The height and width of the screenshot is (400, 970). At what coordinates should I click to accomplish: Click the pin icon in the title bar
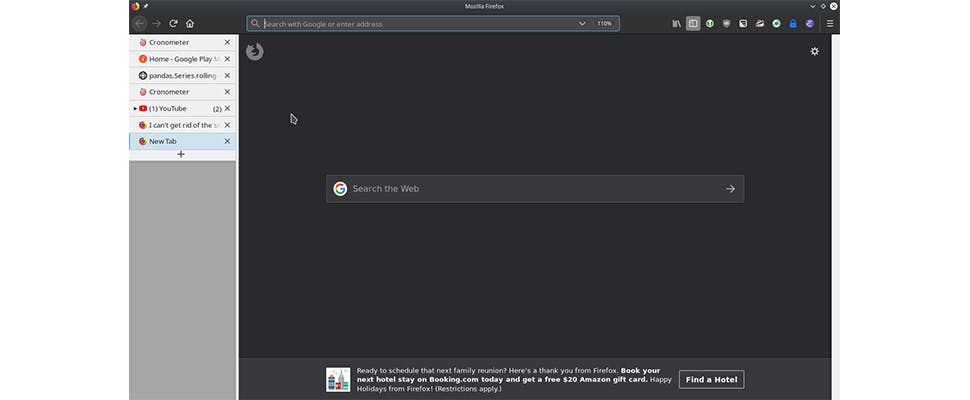click(x=146, y=6)
